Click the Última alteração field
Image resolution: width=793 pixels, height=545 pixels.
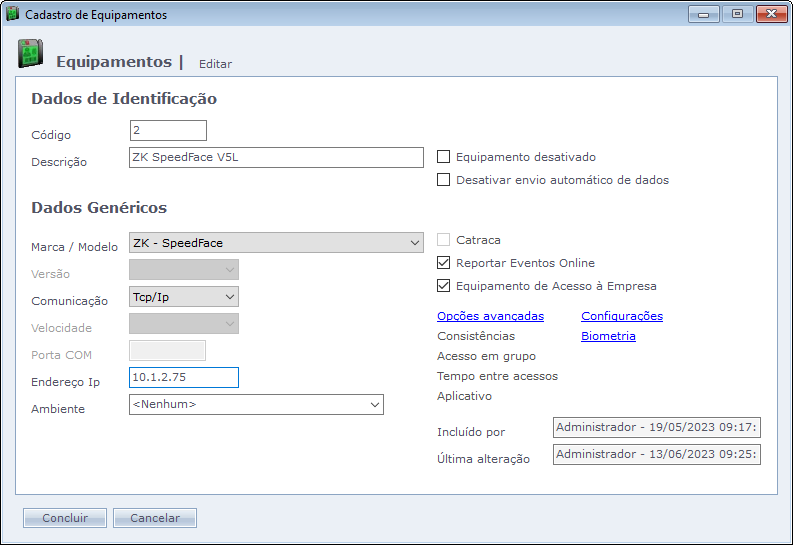(656, 455)
